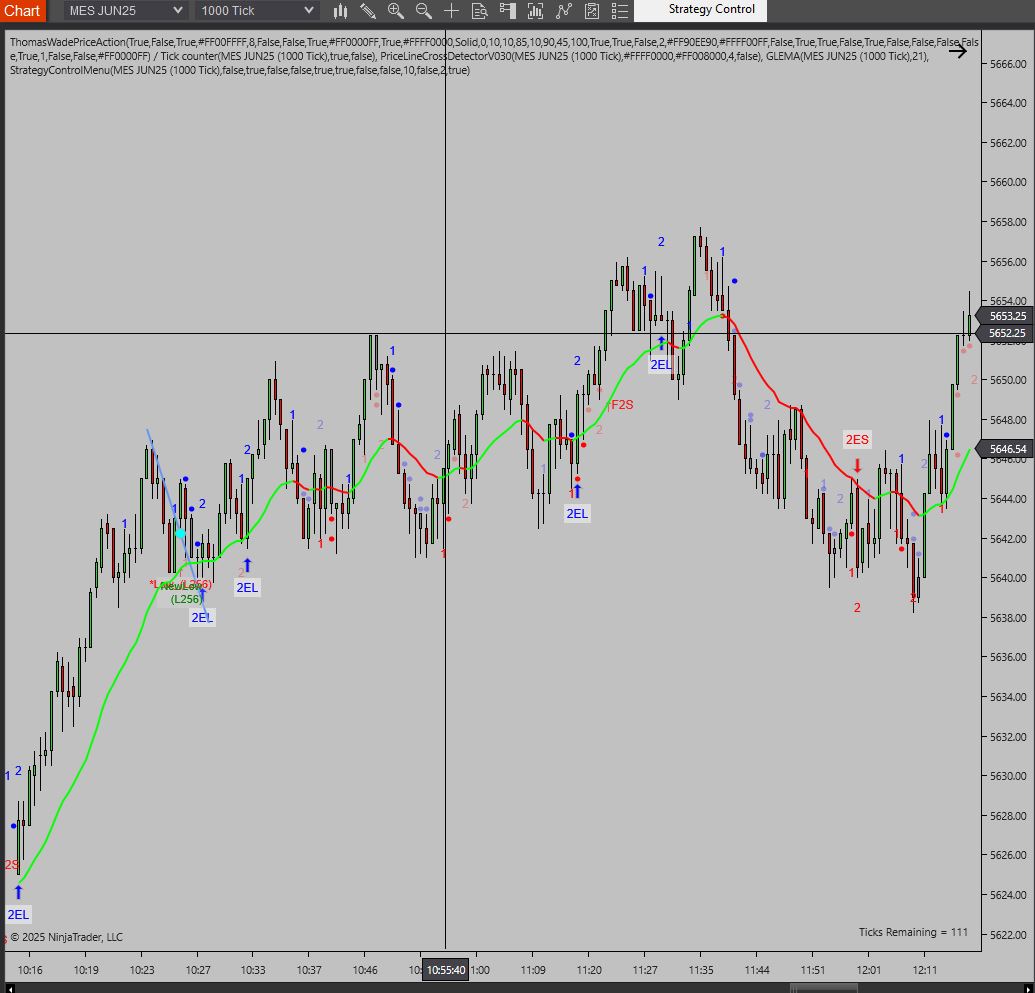Viewport: 1035px width, 993px height.
Task: Click the 5653.25 current price marker
Action: (1005, 316)
